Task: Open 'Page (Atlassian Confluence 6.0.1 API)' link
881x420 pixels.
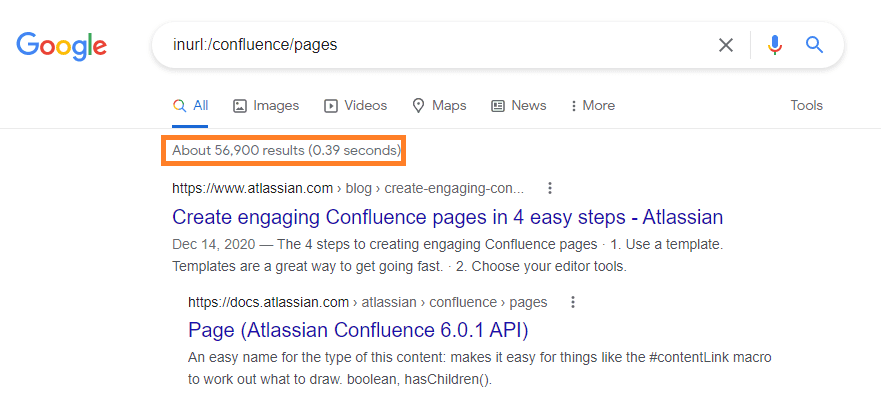Action: tap(358, 330)
